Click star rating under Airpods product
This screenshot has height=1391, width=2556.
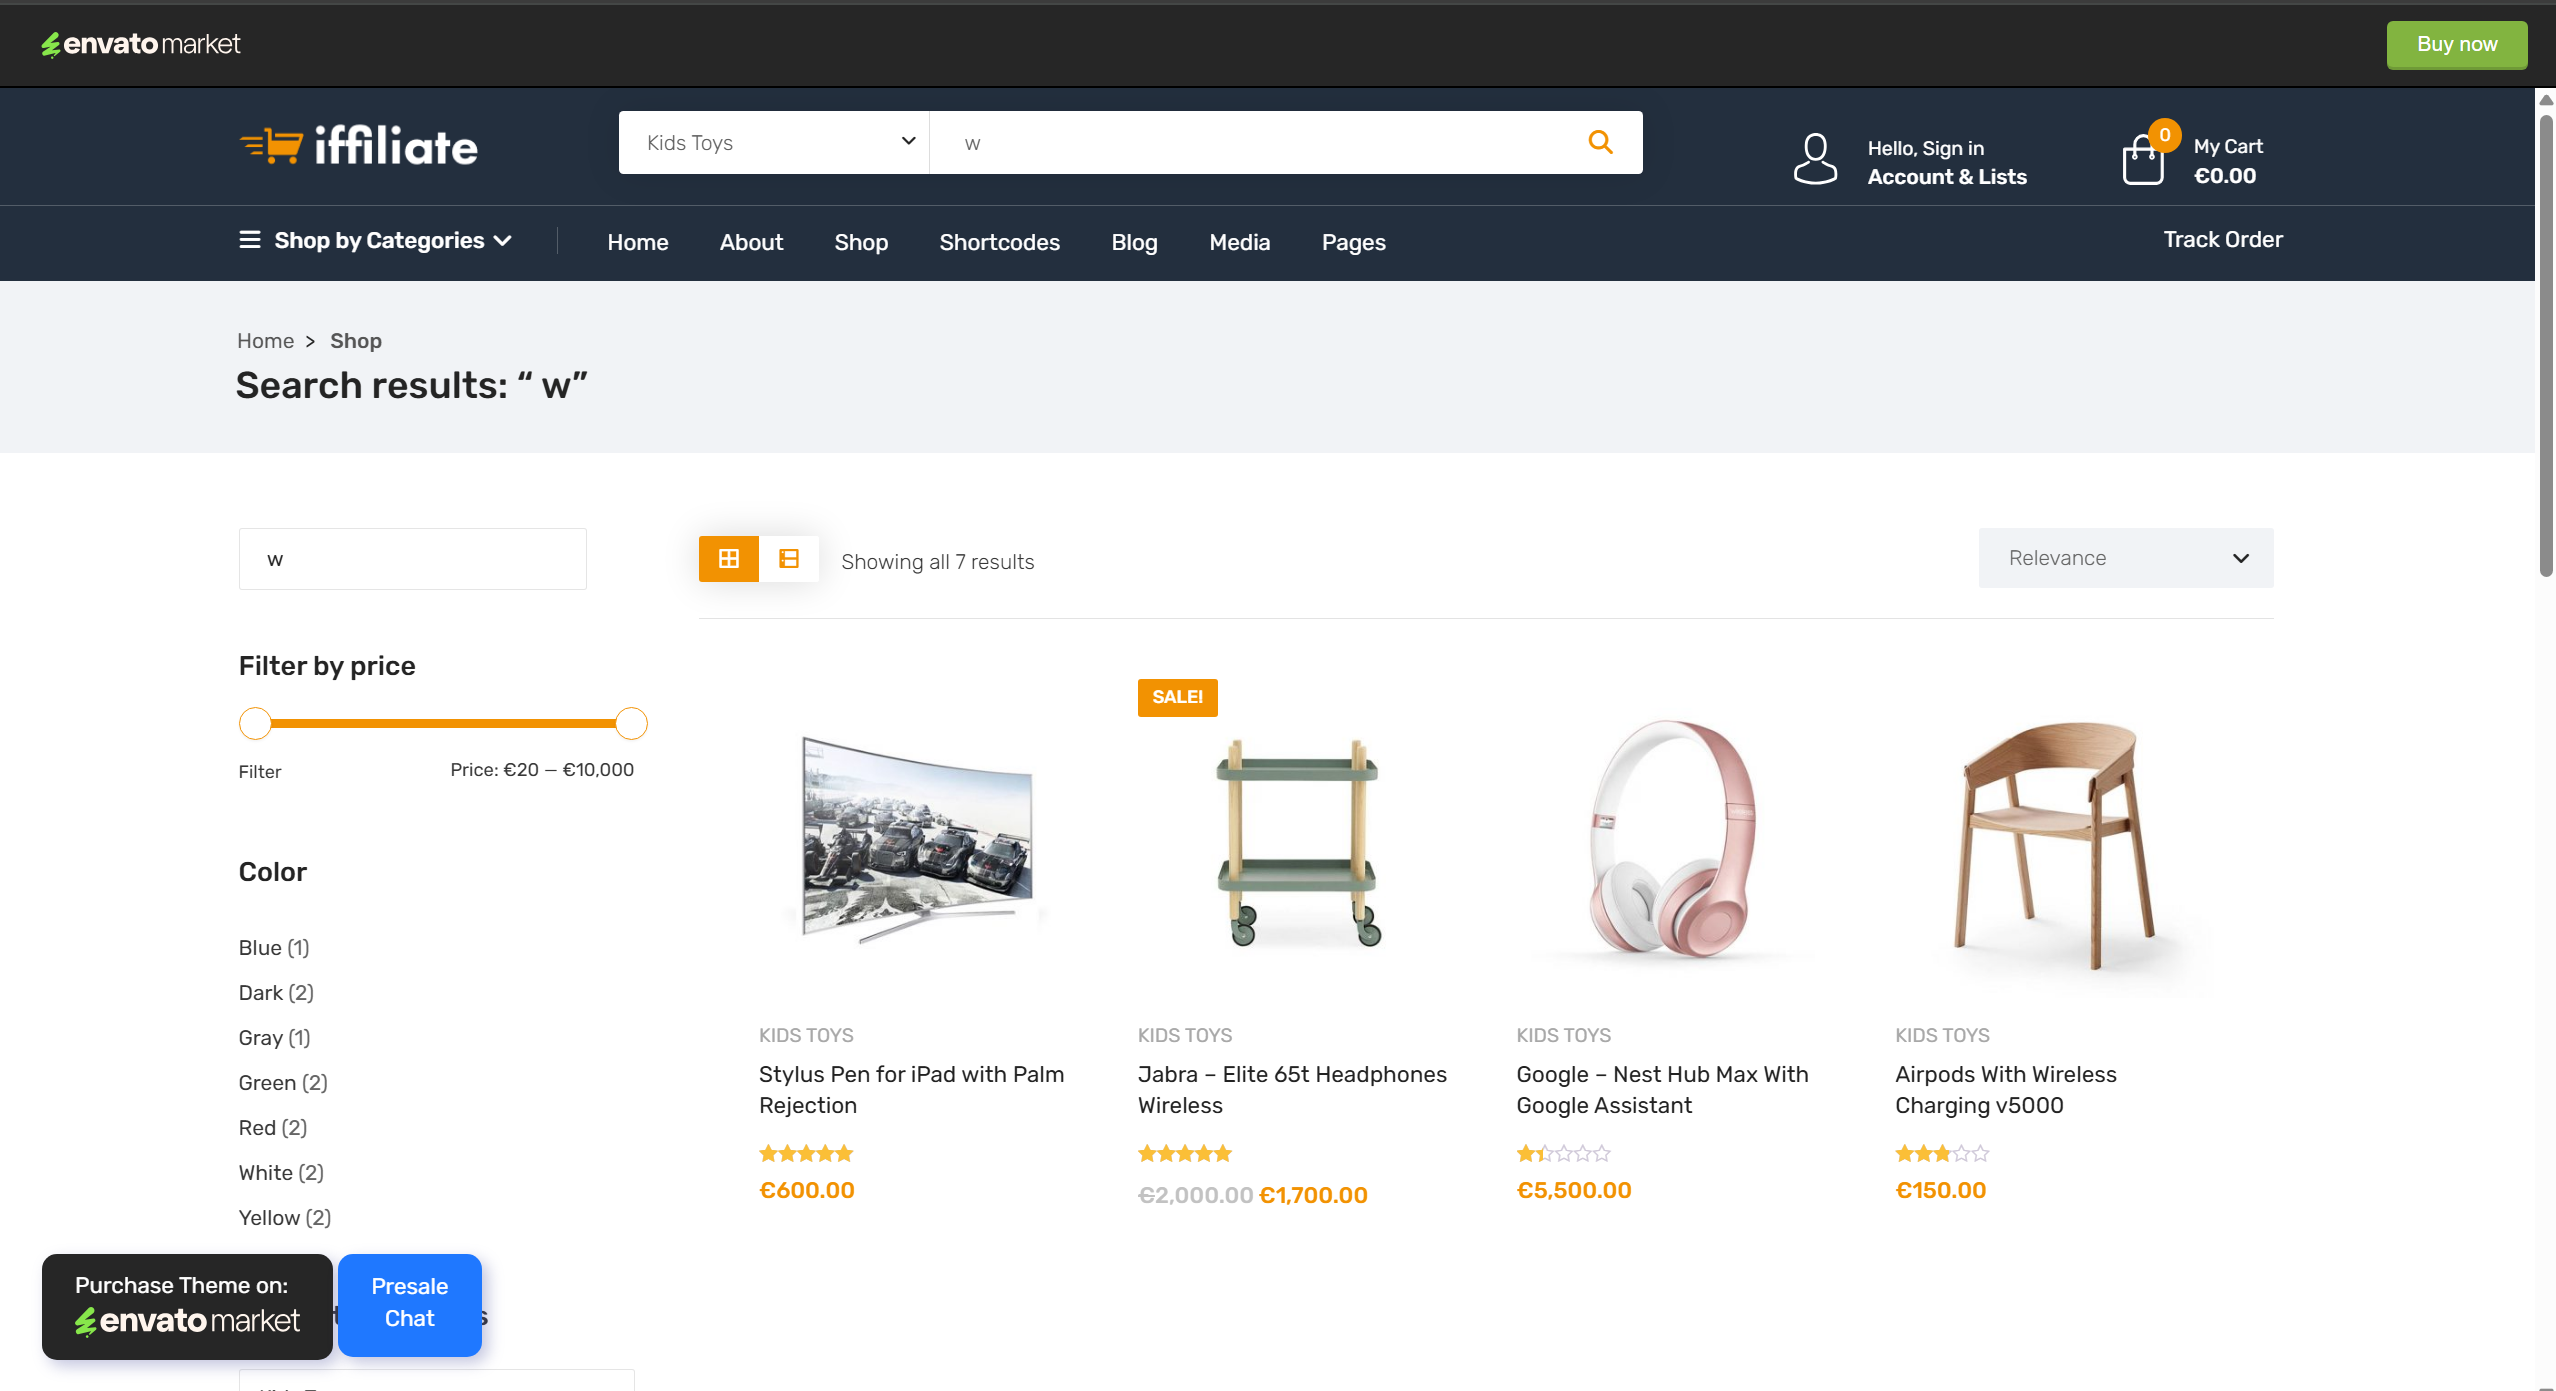tap(1942, 1153)
